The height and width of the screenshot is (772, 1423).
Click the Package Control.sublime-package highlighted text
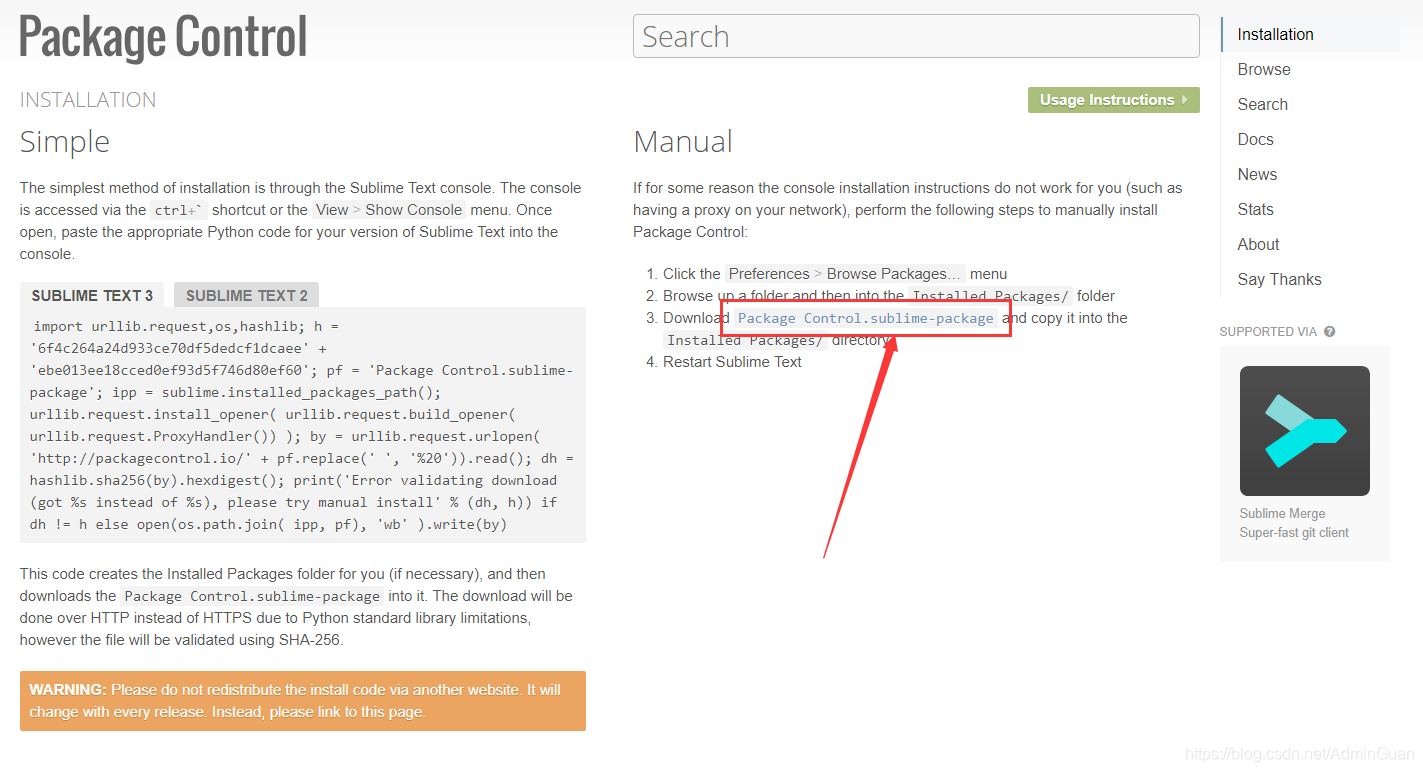[x=865, y=318]
